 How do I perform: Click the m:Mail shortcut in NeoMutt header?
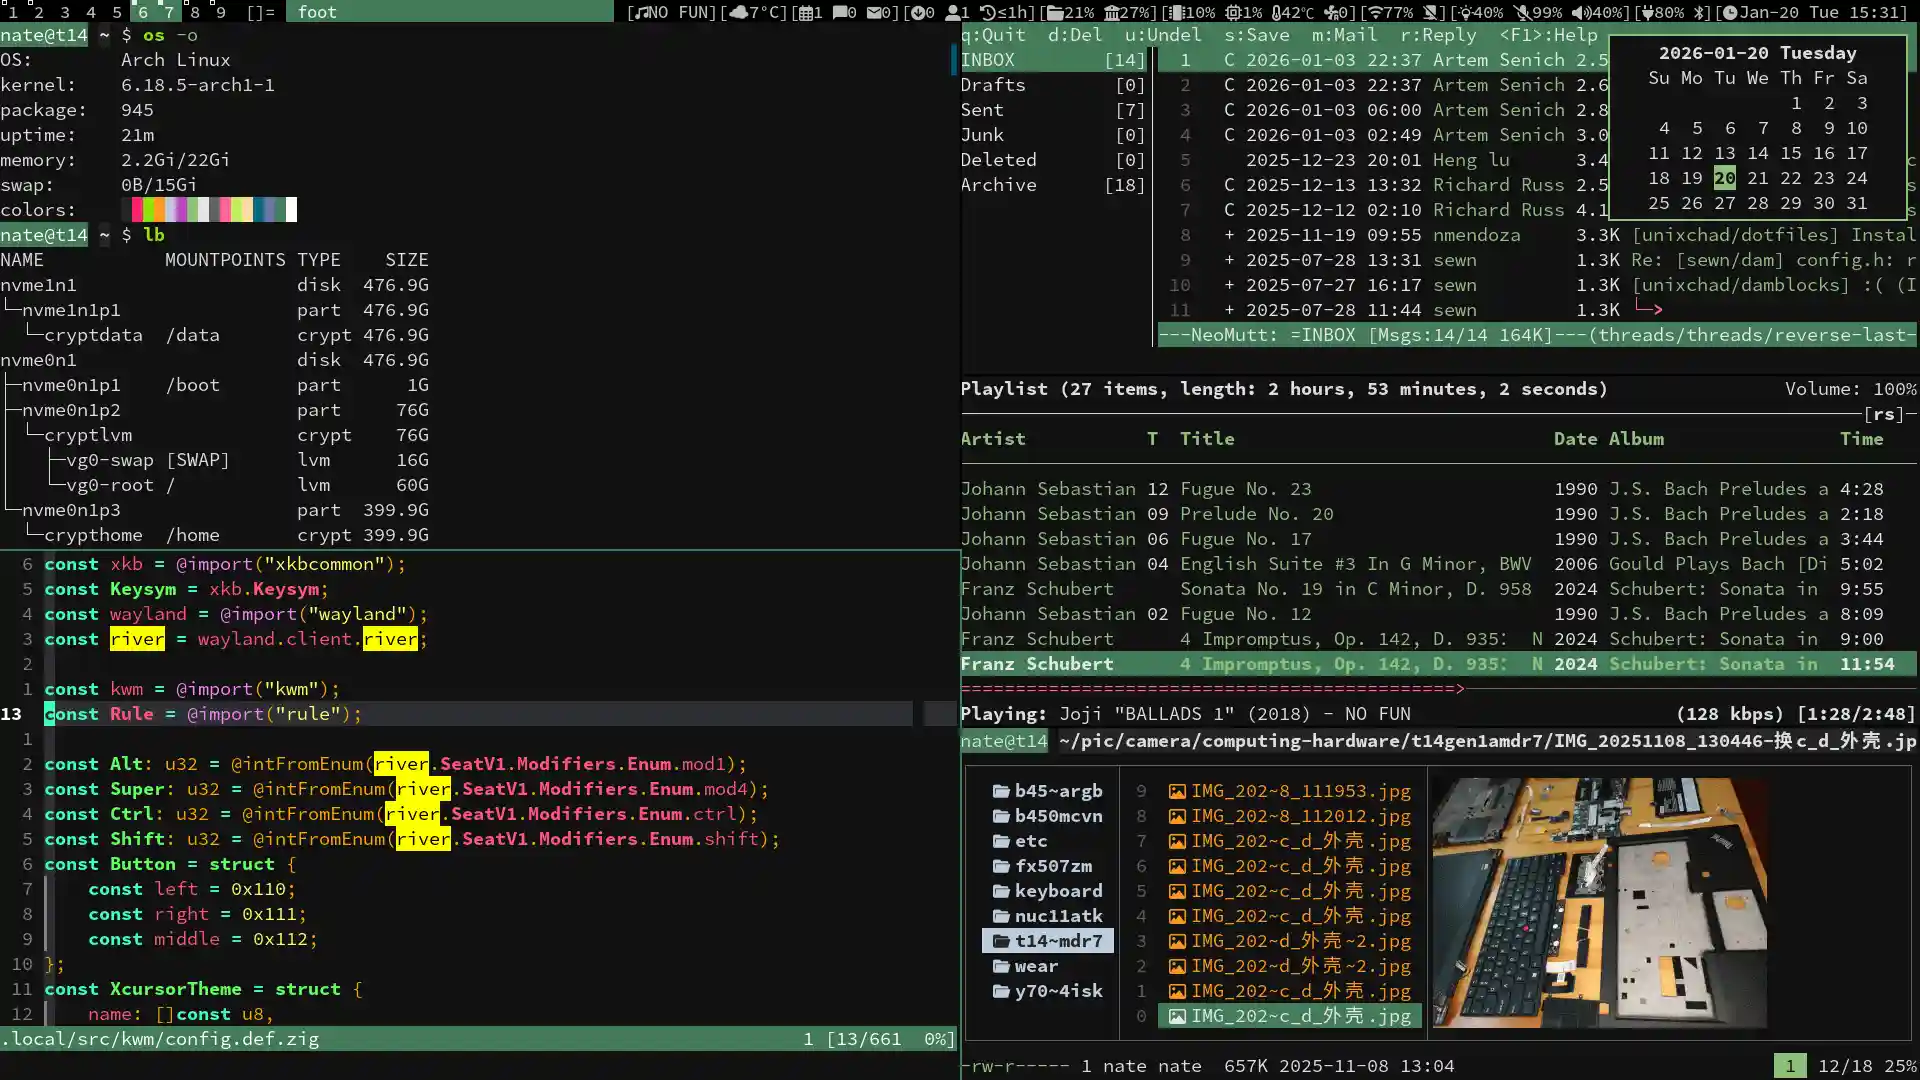tap(1344, 35)
